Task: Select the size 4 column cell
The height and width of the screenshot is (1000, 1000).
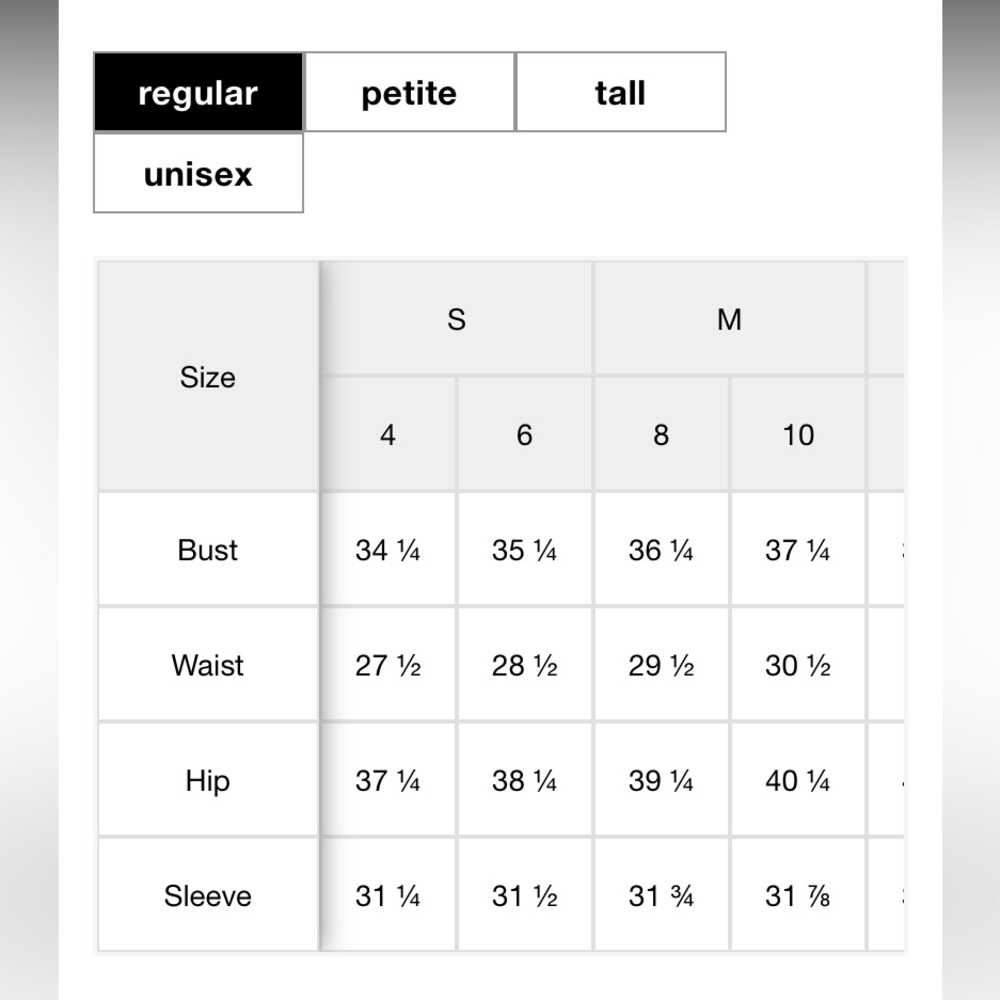Action: (388, 435)
